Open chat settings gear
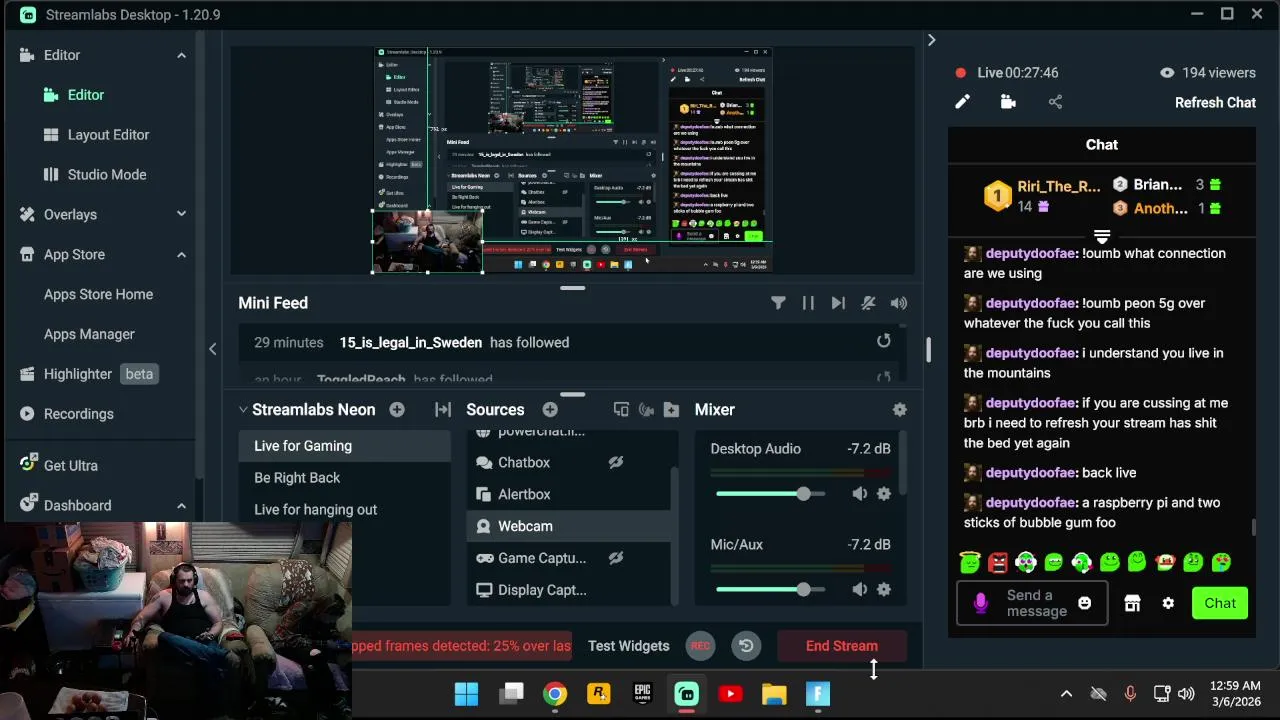Viewport: 1280px width, 720px height. click(1168, 603)
